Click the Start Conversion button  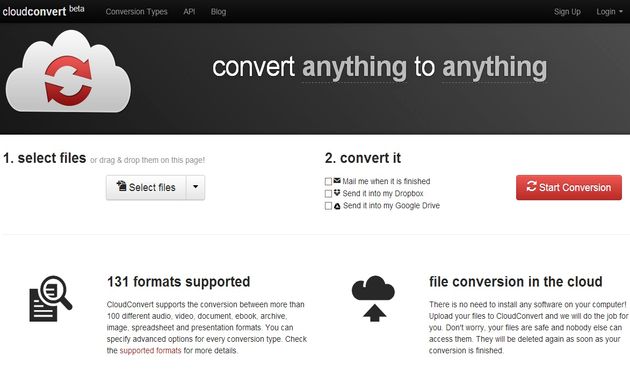coord(569,187)
